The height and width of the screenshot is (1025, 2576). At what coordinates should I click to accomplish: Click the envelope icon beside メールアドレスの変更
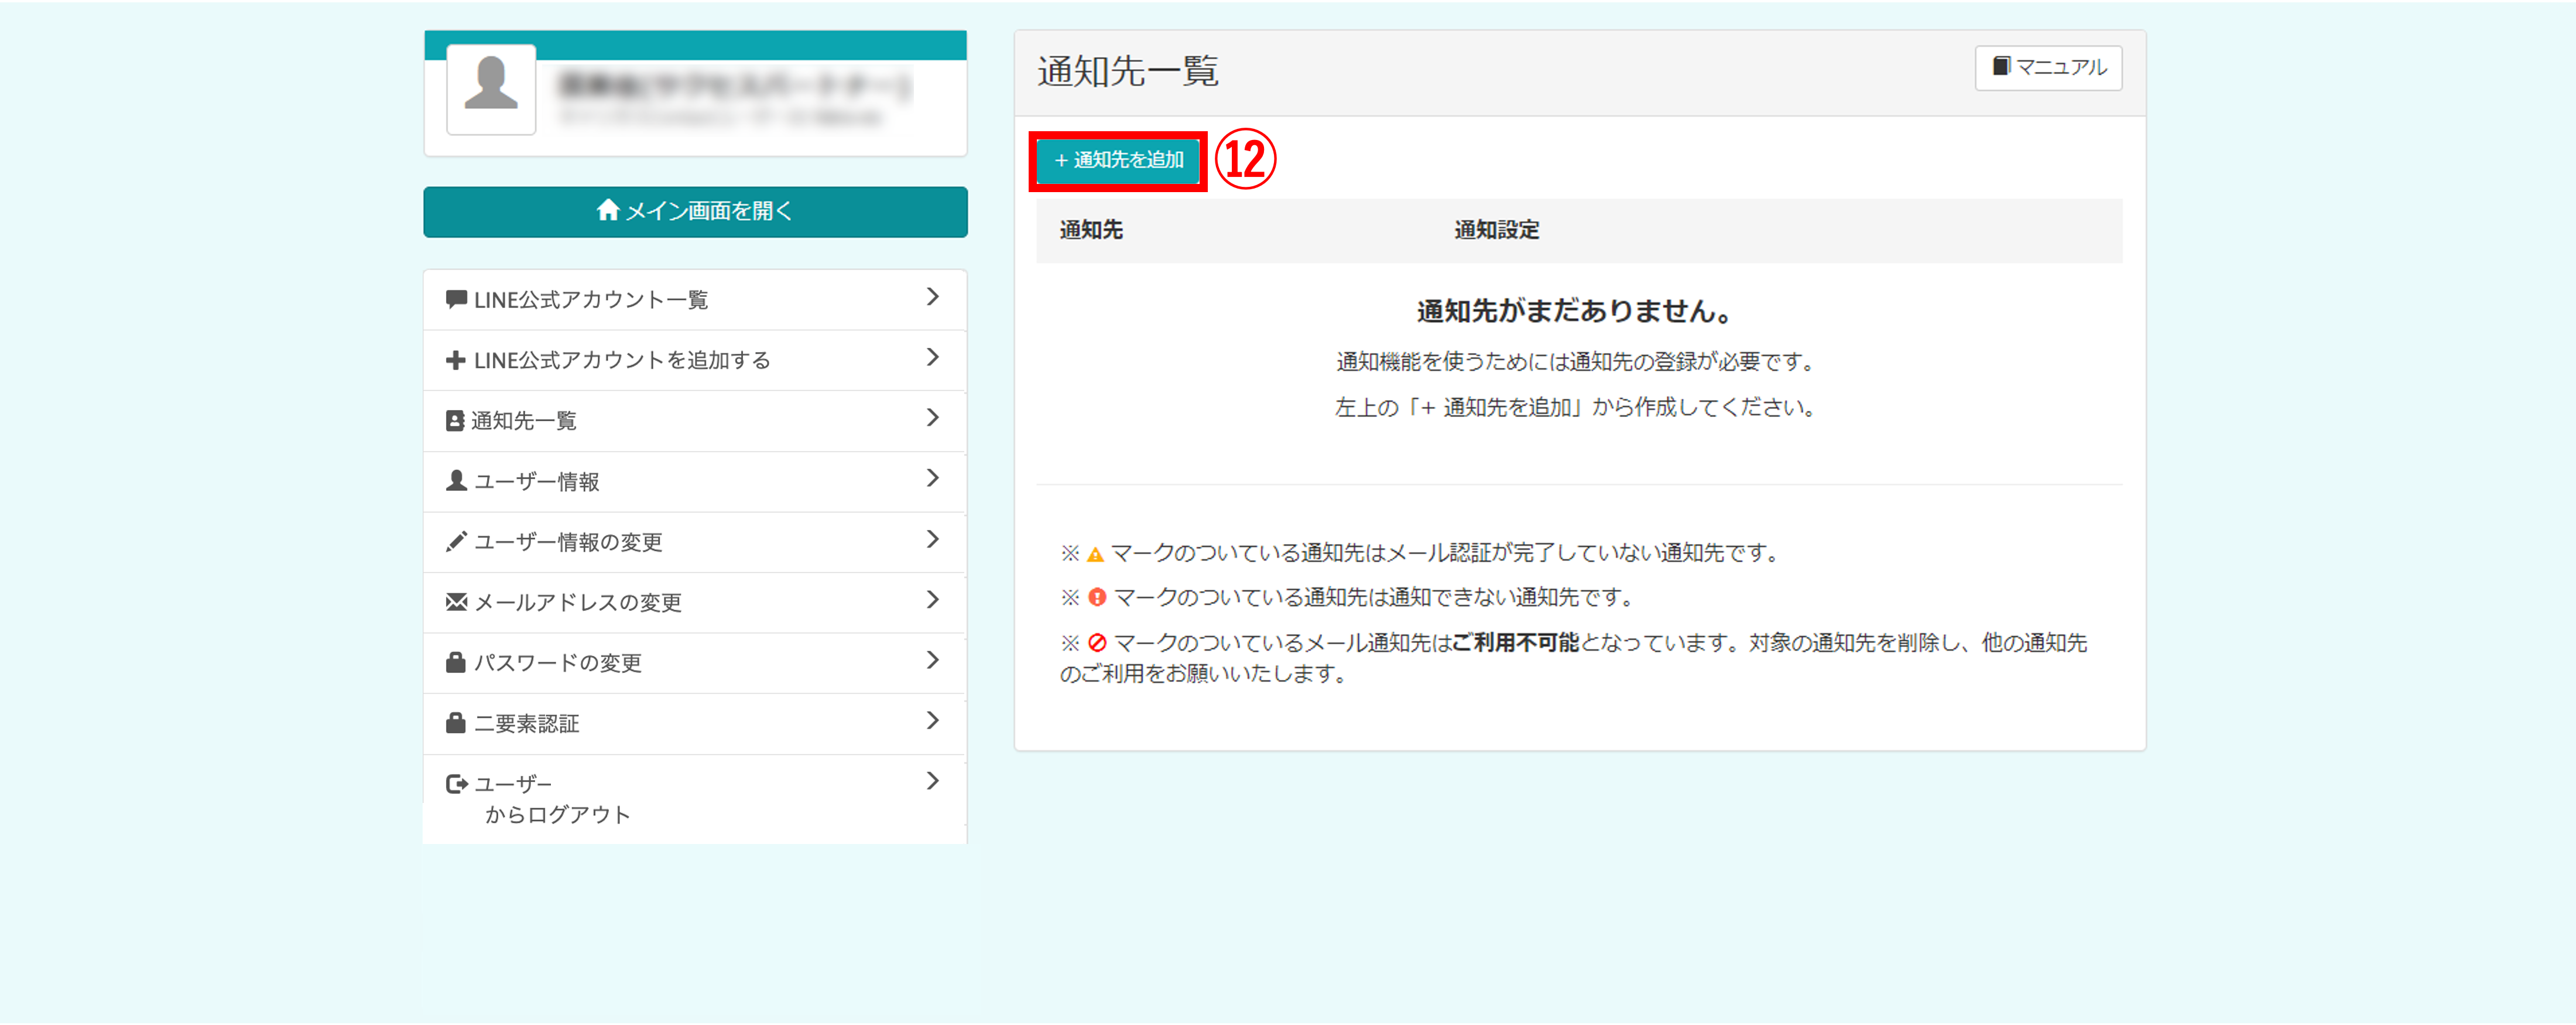[456, 602]
